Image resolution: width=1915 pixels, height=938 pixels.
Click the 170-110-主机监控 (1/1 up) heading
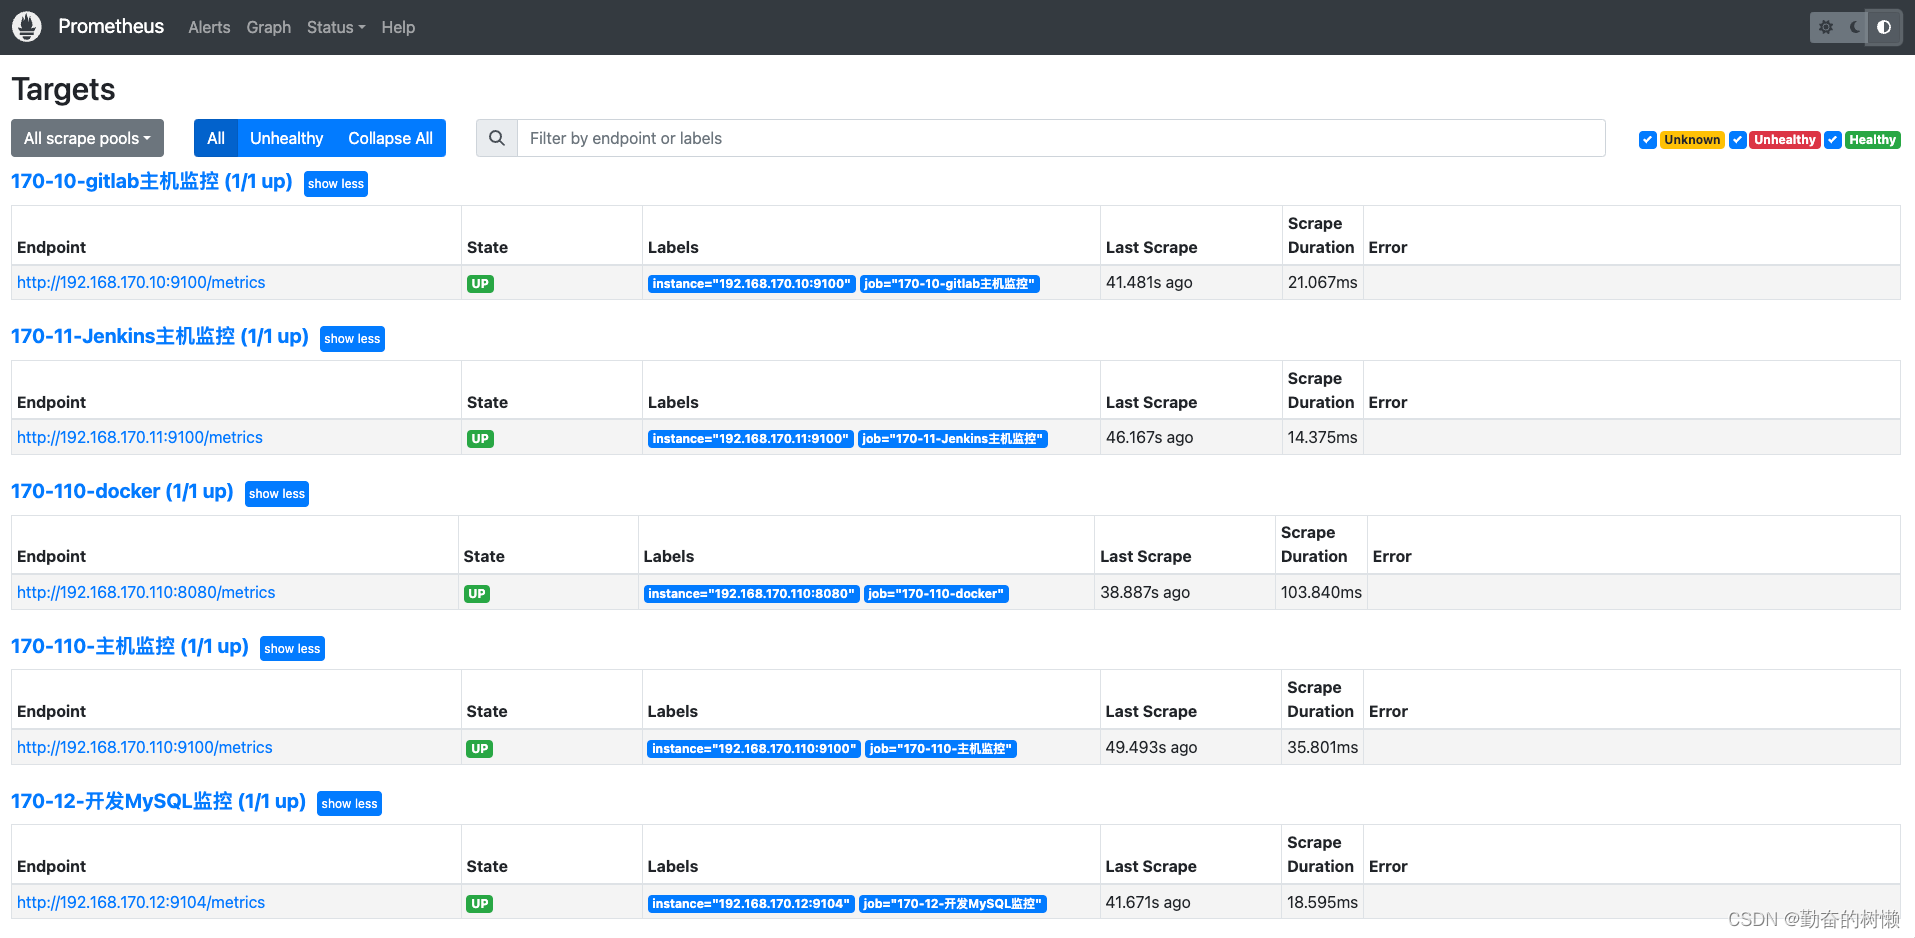pos(130,646)
